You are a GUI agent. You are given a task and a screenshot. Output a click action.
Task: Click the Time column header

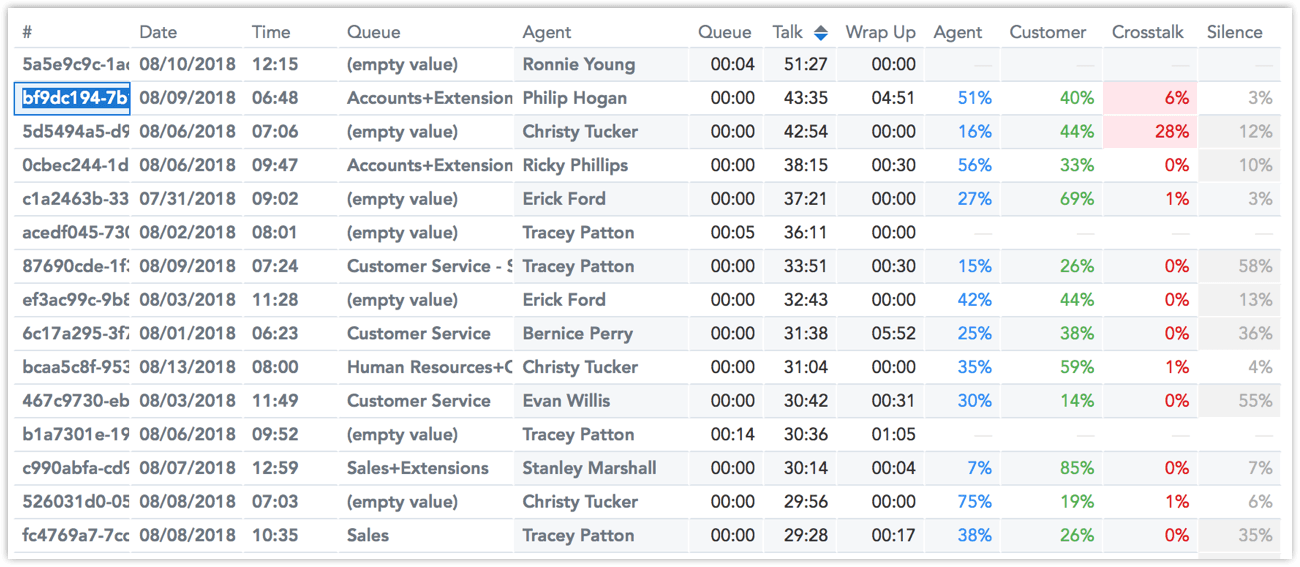271,32
